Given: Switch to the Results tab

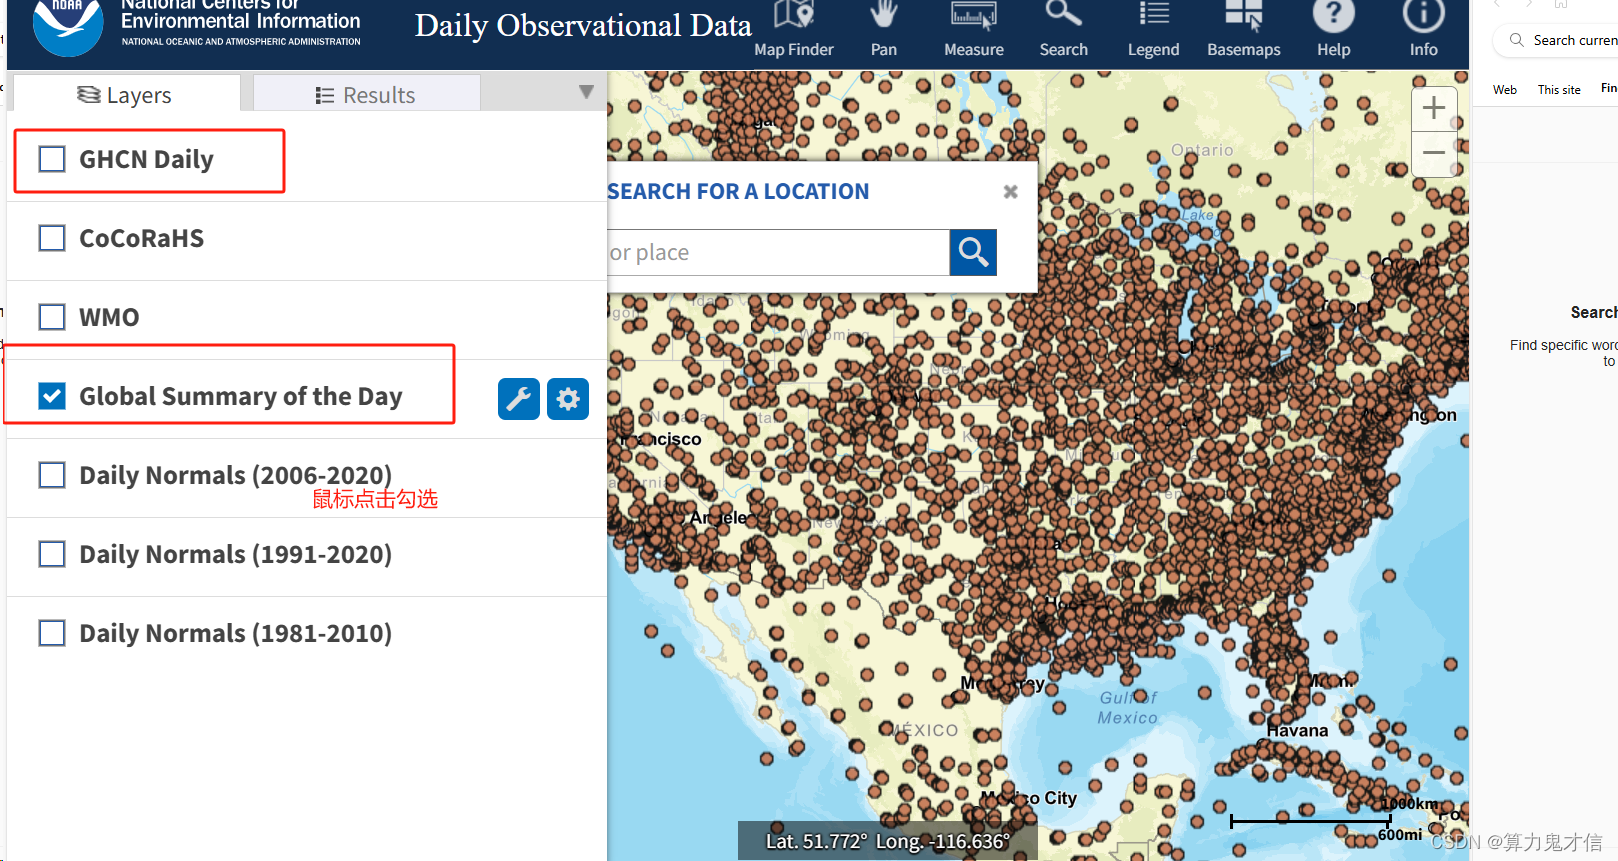Looking at the screenshot, I should tap(366, 95).
